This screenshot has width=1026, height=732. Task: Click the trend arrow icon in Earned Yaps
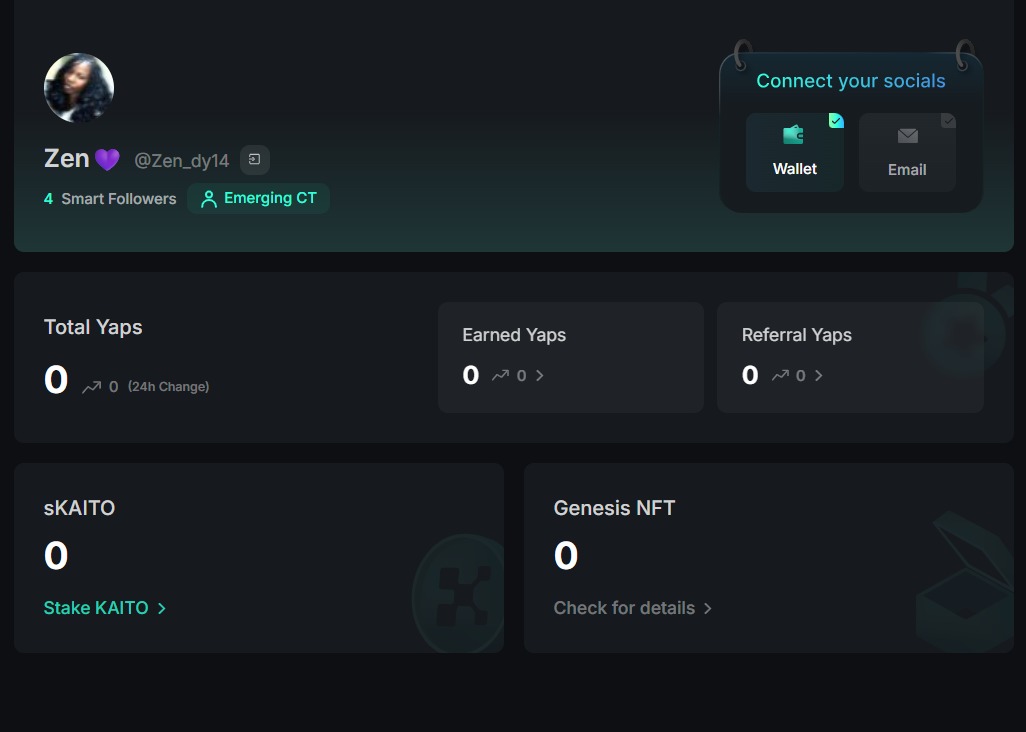pos(501,375)
